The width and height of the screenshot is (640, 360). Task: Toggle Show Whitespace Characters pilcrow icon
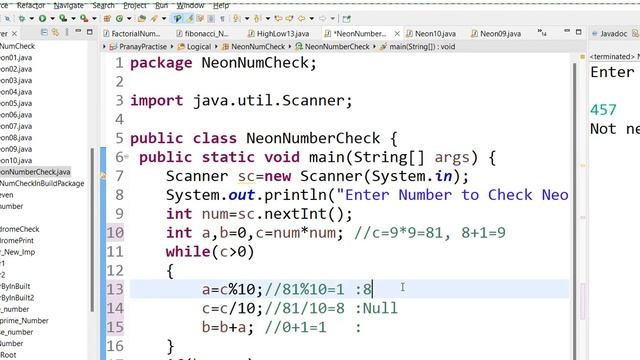(x=222, y=18)
